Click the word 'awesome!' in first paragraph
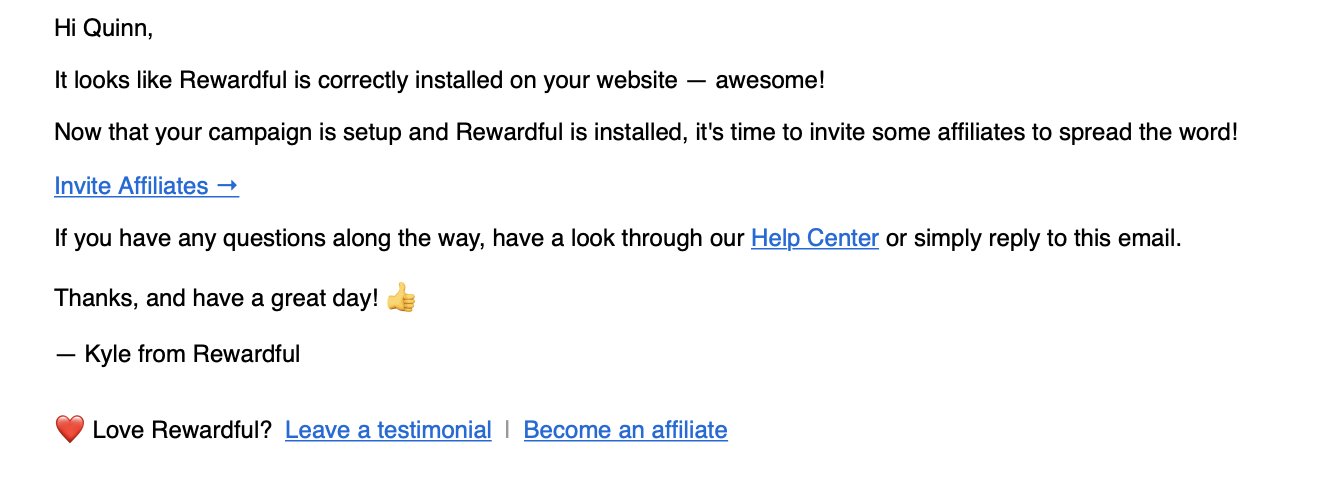Image resolution: width=1320 pixels, height=484 pixels. coord(770,80)
